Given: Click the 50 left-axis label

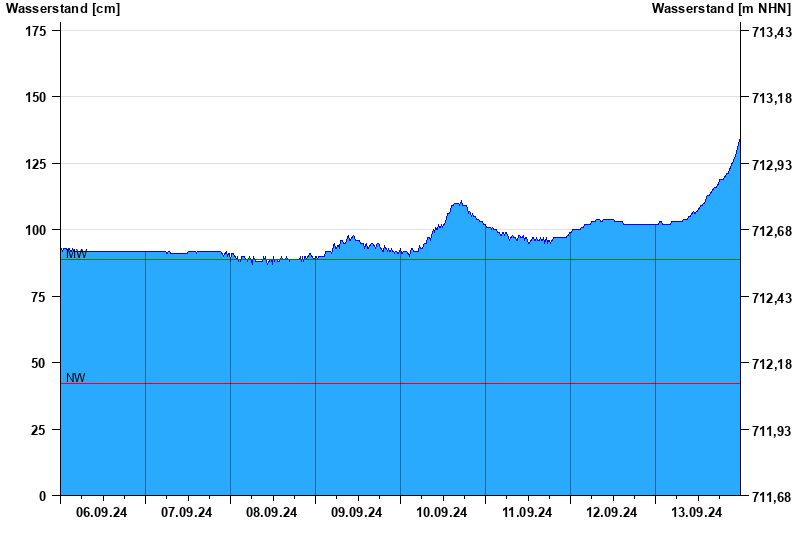Looking at the screenshot, I should [39, 363].
